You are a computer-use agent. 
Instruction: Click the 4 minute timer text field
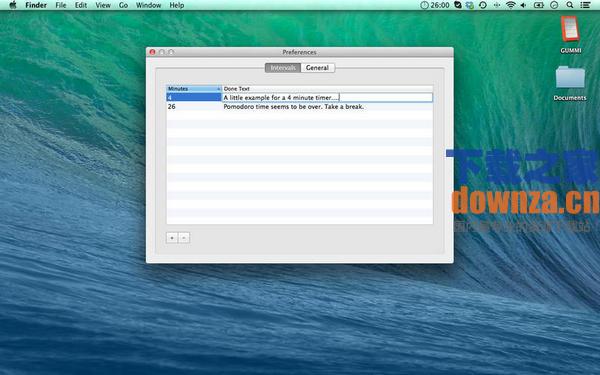point(327,98)
